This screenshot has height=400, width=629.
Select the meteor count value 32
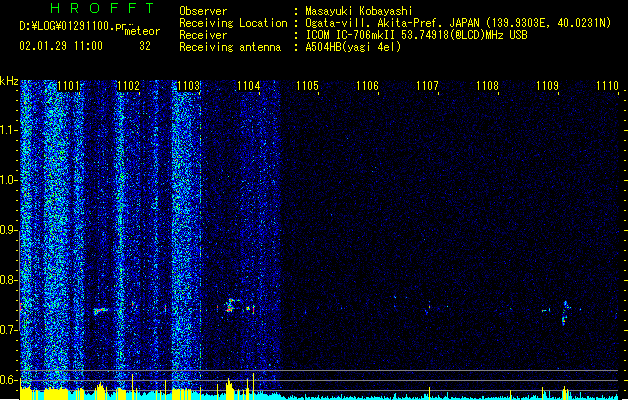tap(145, 46)
